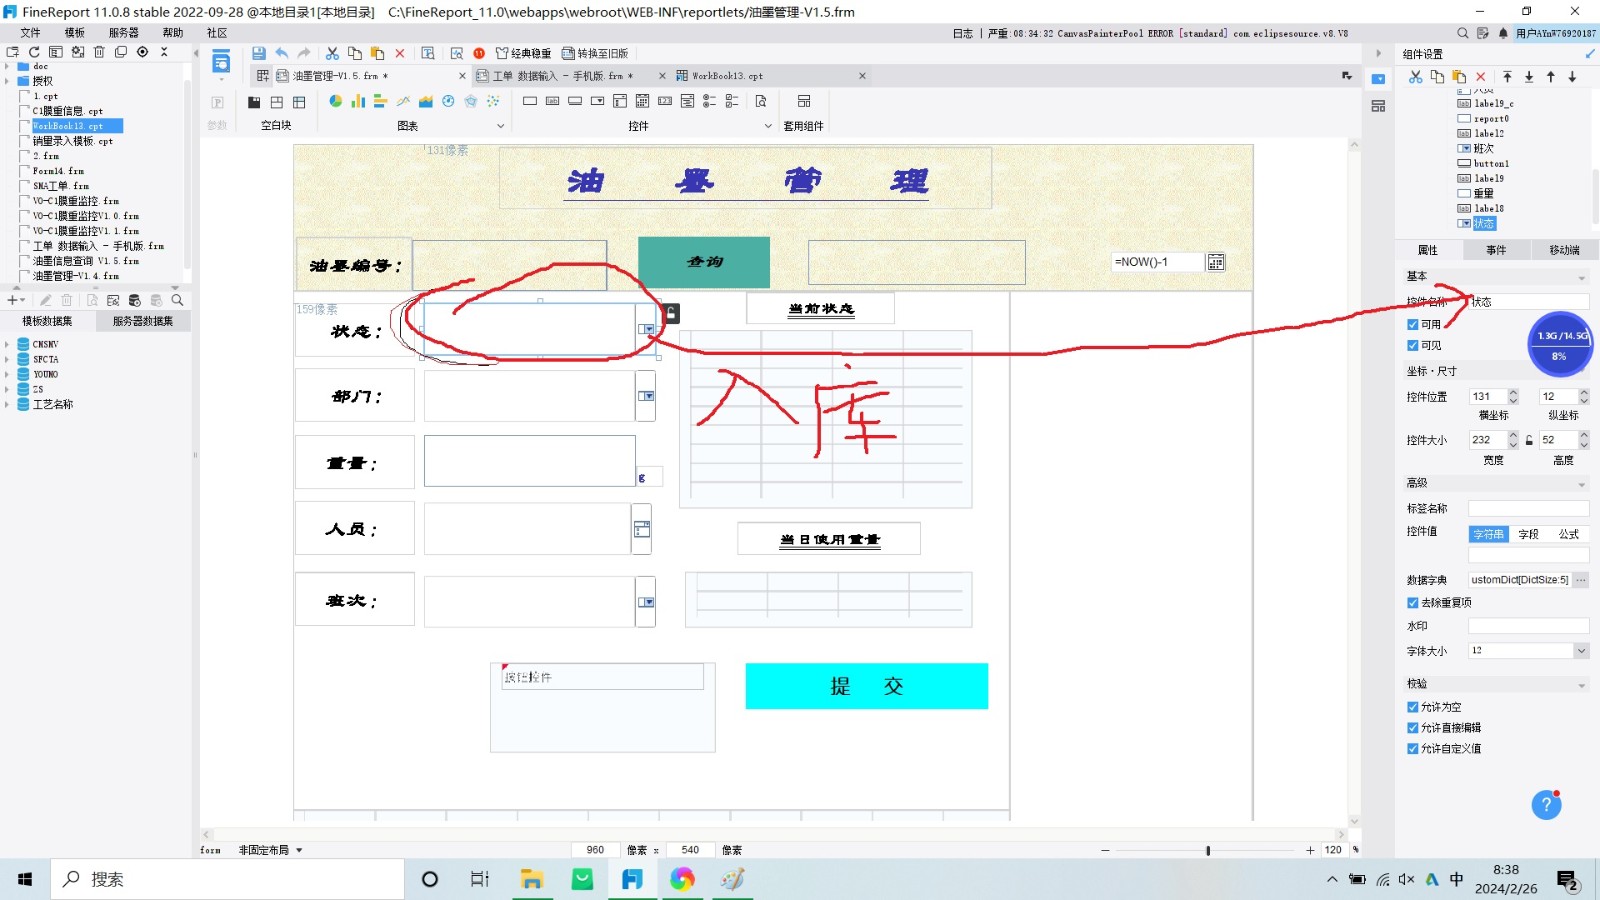Viewport: 1600px width, 900px height.
Task: Toggle the 允许自定义值 checkbox
Action: click(1413, 749)
